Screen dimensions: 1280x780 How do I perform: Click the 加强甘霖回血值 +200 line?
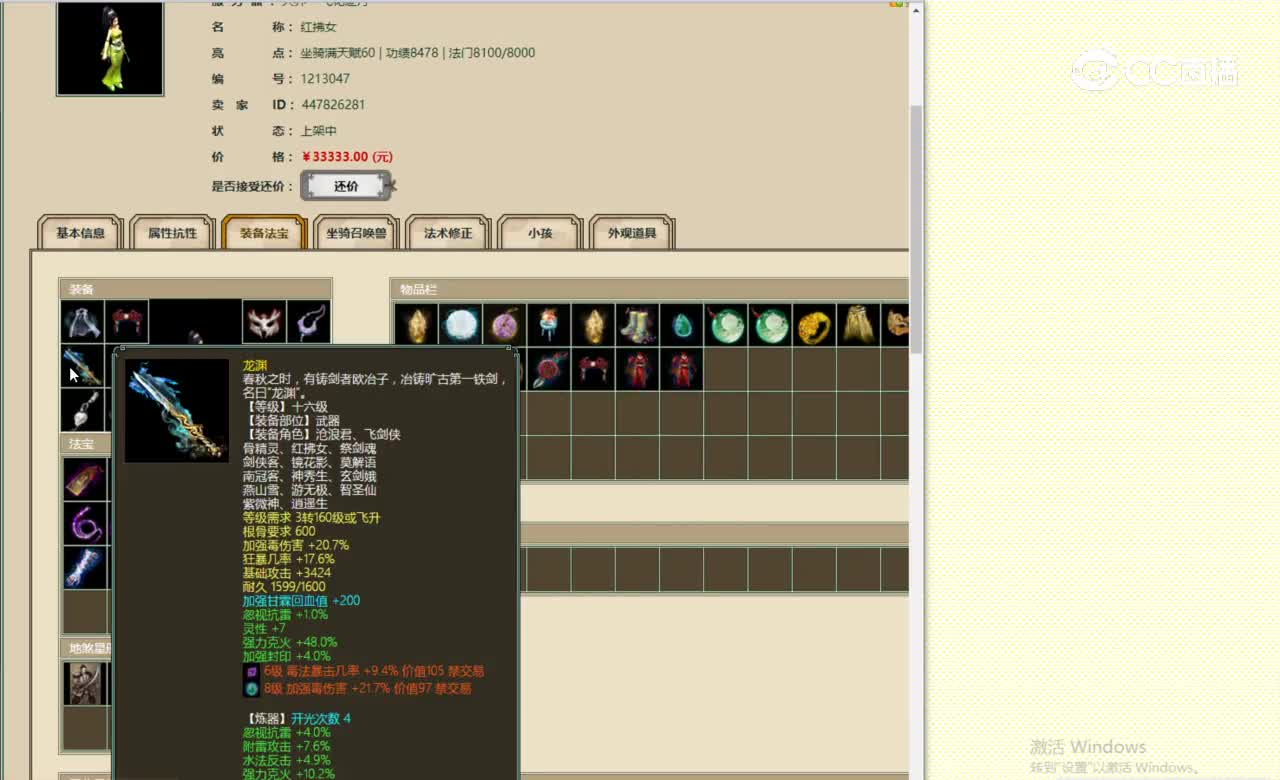tap(301, 601)
